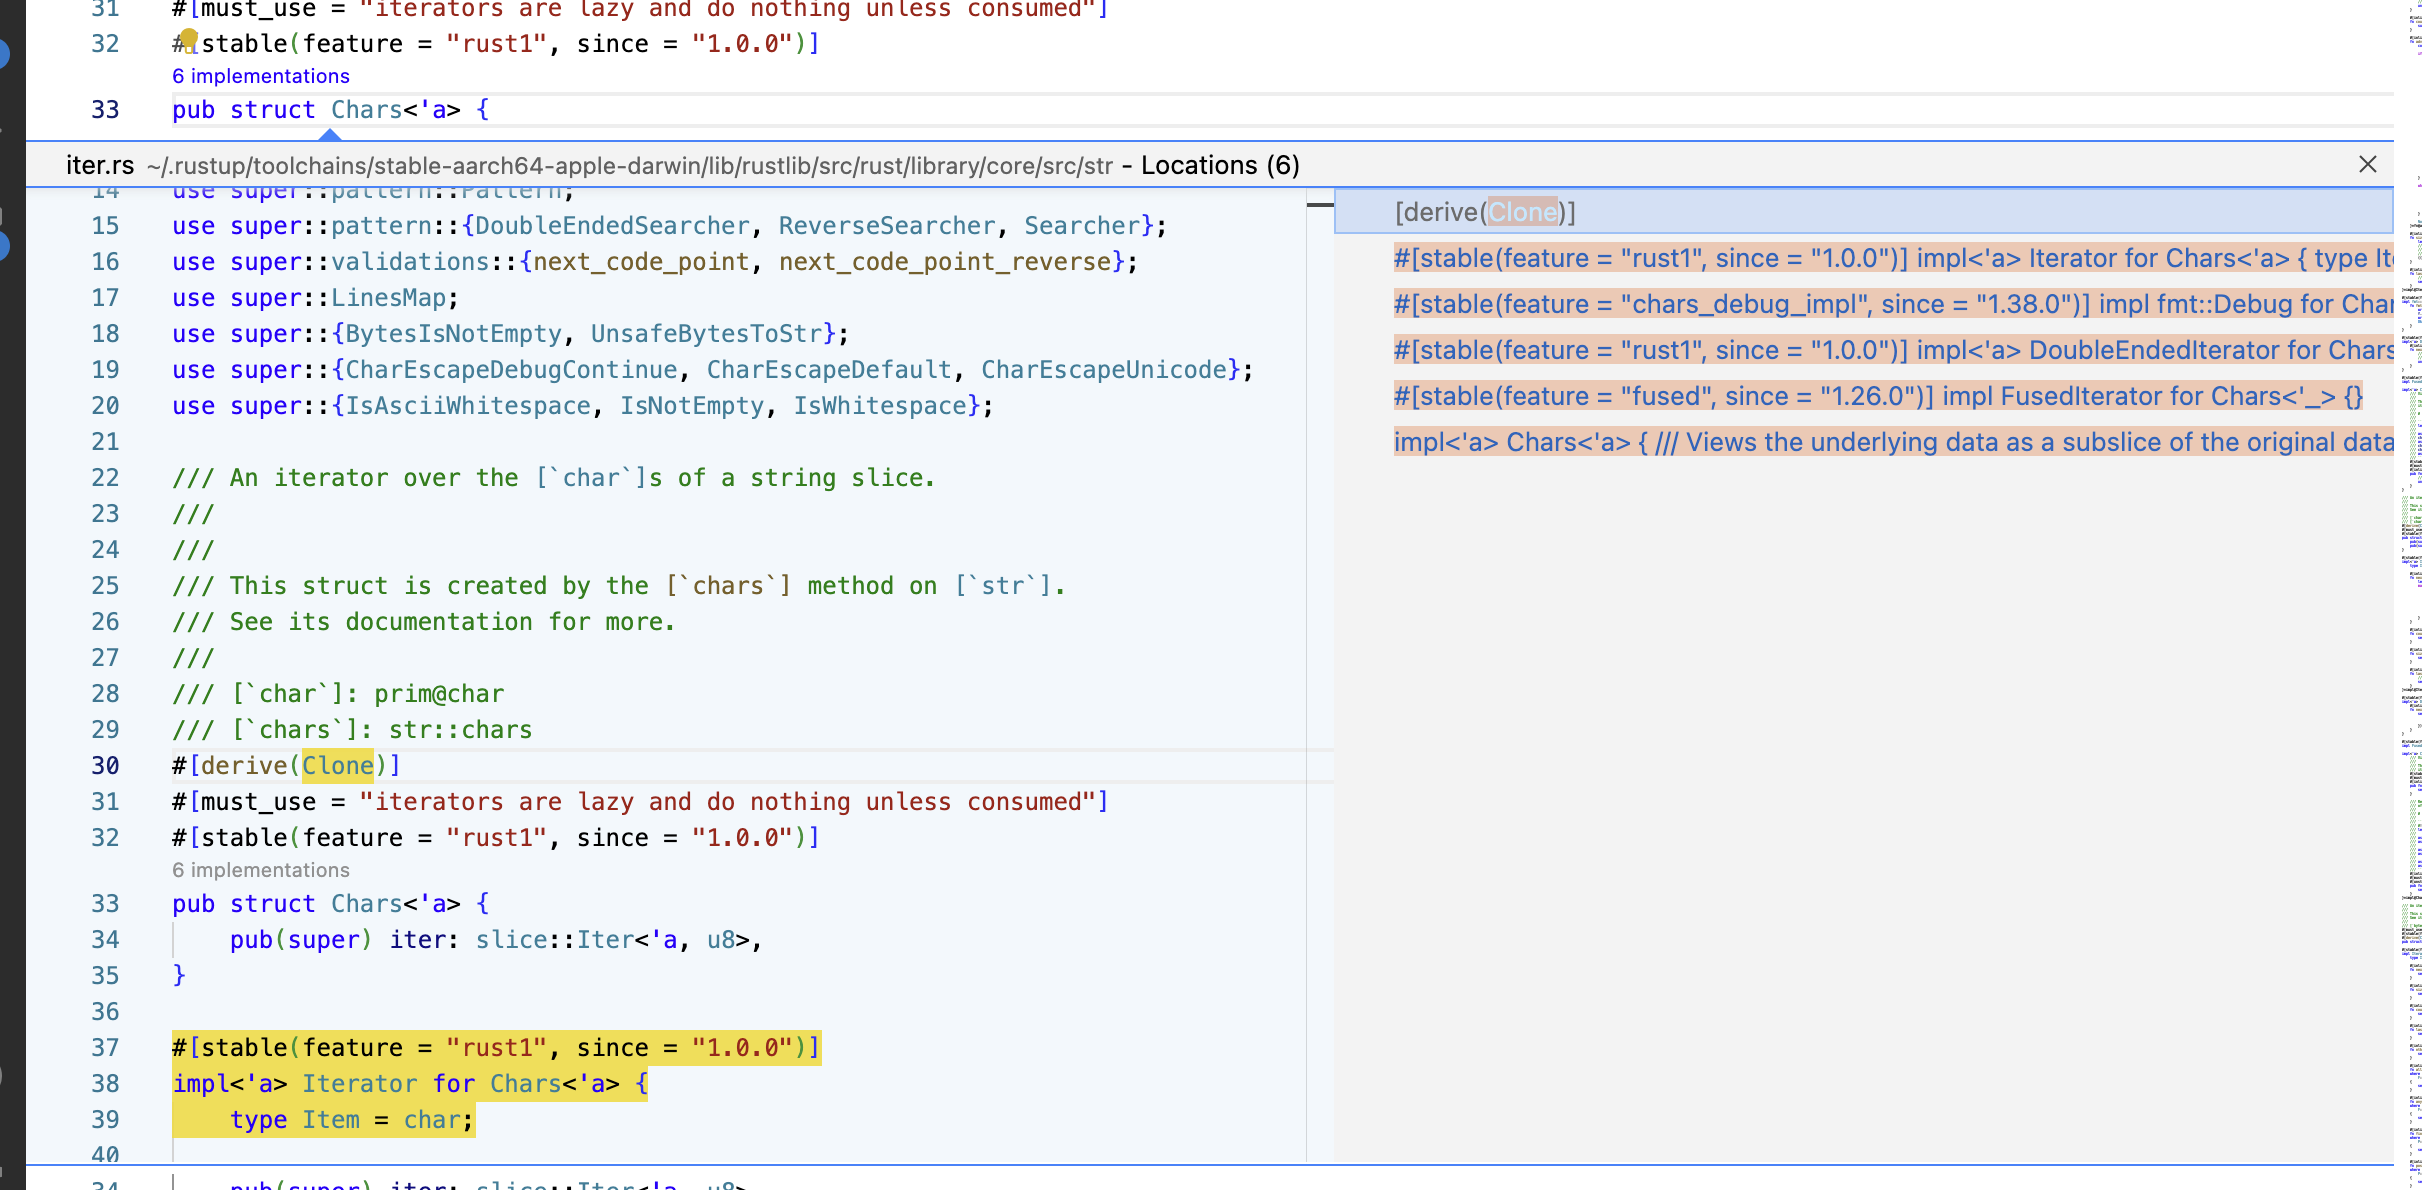This screenshot has width=2422, height=1190.
Task: Click the lightbulb code action icon
Action: coord(188,41)
